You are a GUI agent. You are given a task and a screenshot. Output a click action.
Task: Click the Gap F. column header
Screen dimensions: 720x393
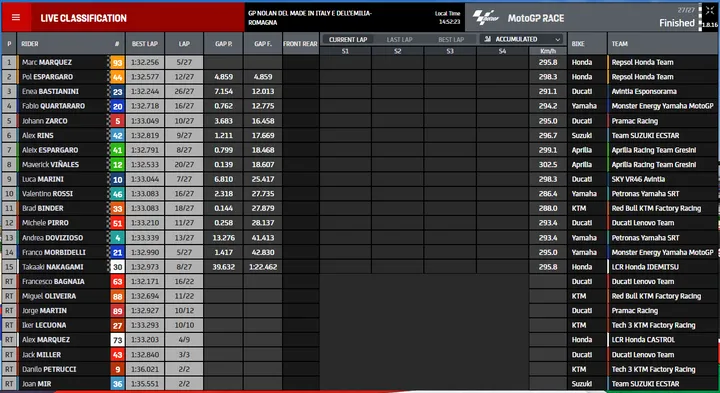coord(263,44)
